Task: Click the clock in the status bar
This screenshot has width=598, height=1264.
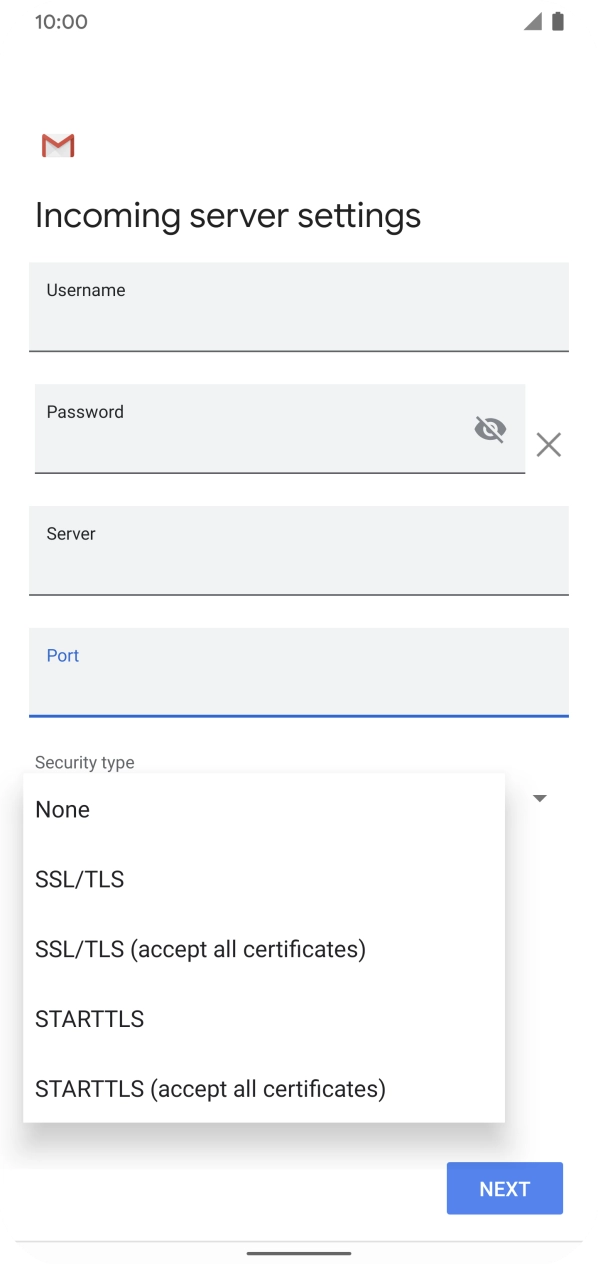Action: pos(59,21)
